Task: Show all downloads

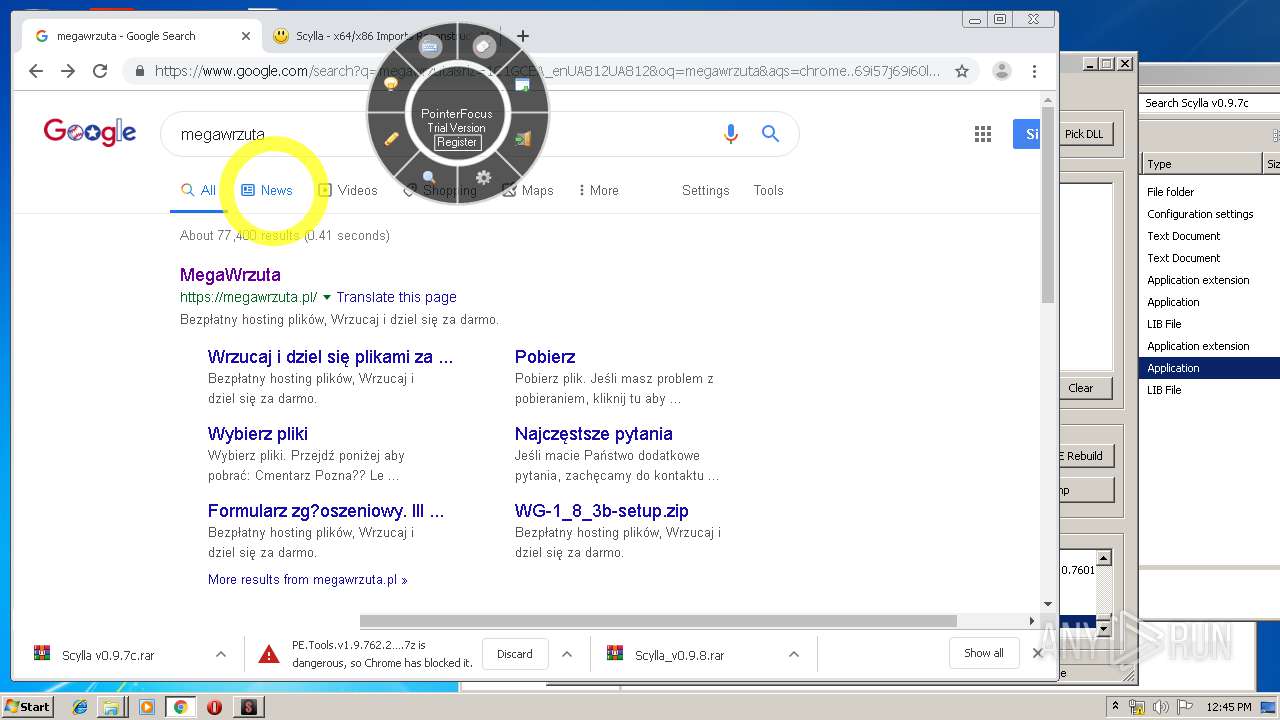Action: click(984, 653)
